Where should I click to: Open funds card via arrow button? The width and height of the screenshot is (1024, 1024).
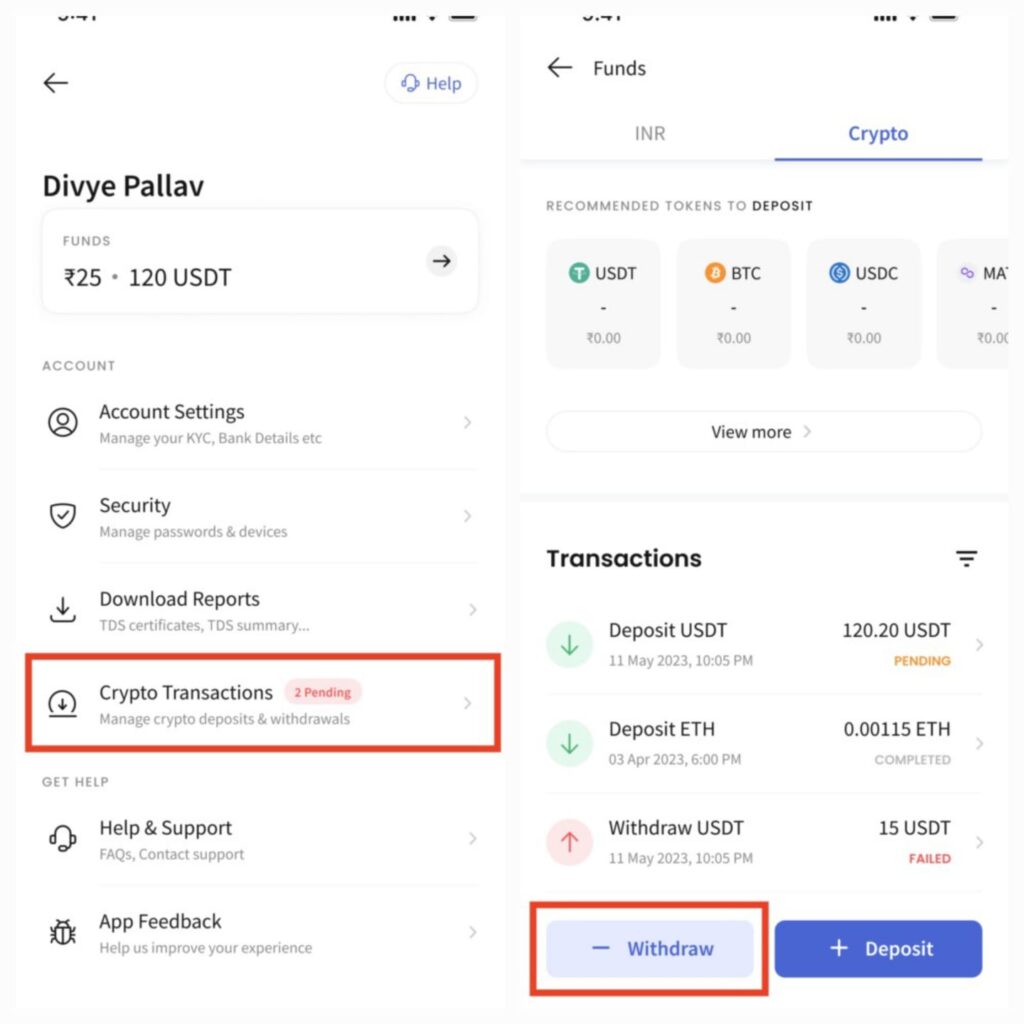pyautogui.click(x=441, y=261)
